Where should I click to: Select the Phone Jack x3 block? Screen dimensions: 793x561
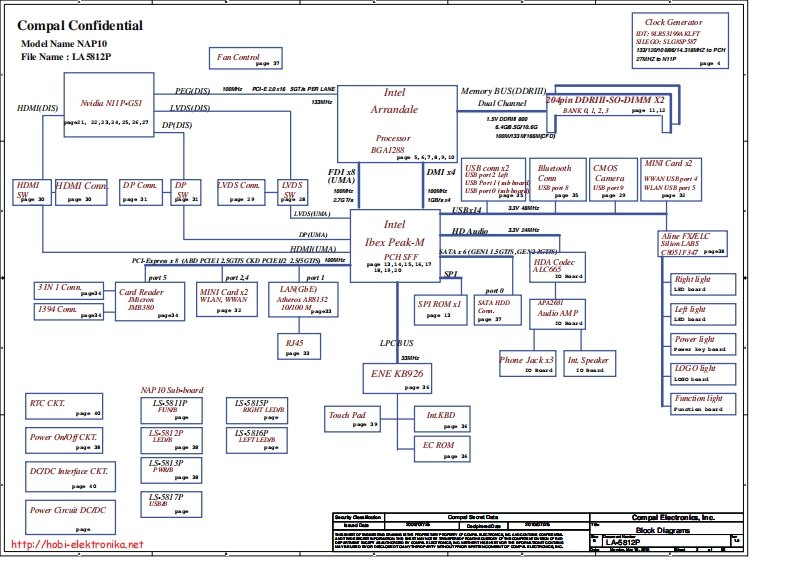[x=527, y=364]
